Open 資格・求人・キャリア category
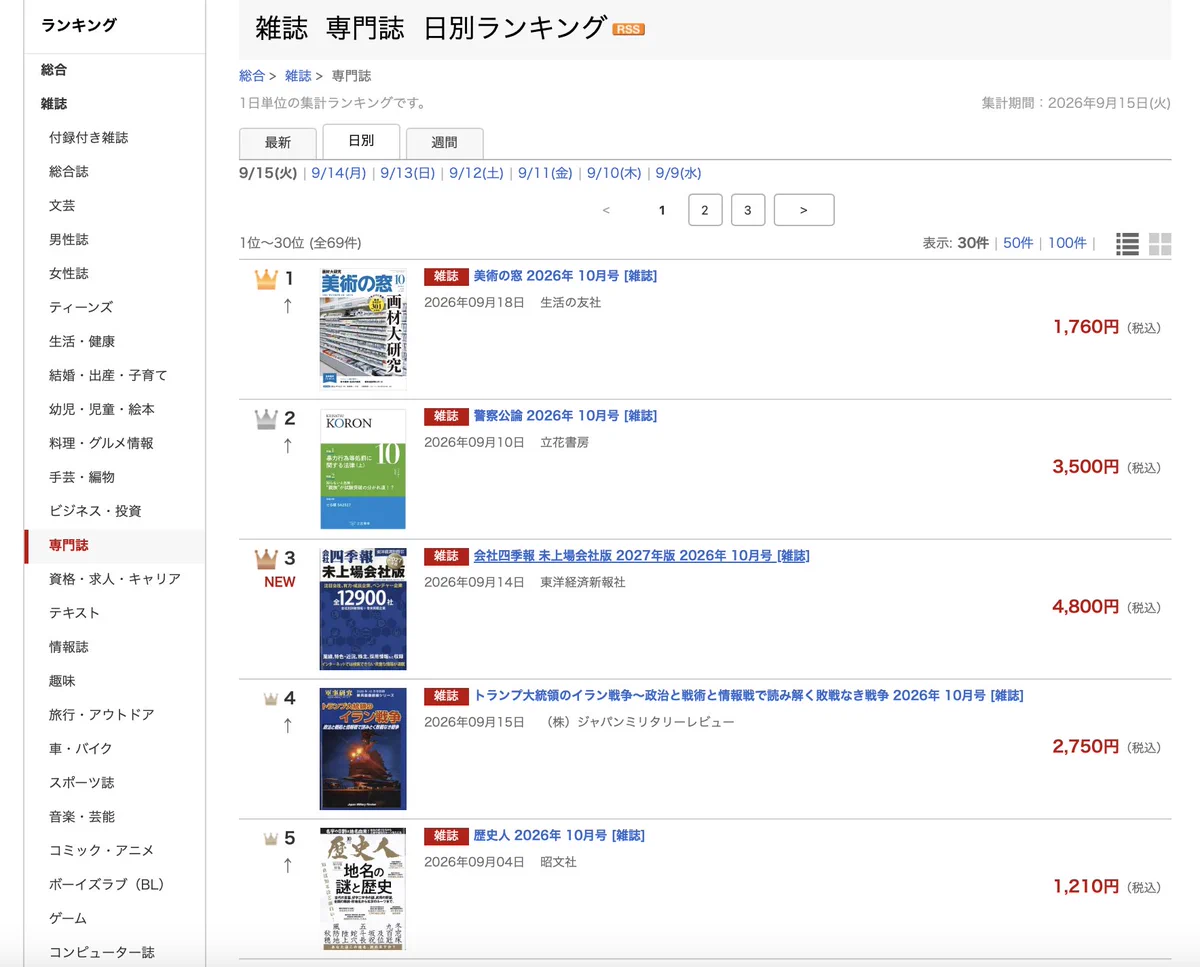 115,580
